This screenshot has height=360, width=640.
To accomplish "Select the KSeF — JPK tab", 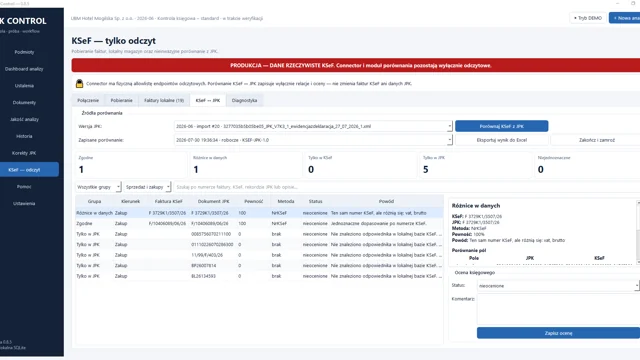I will point(208,100).
